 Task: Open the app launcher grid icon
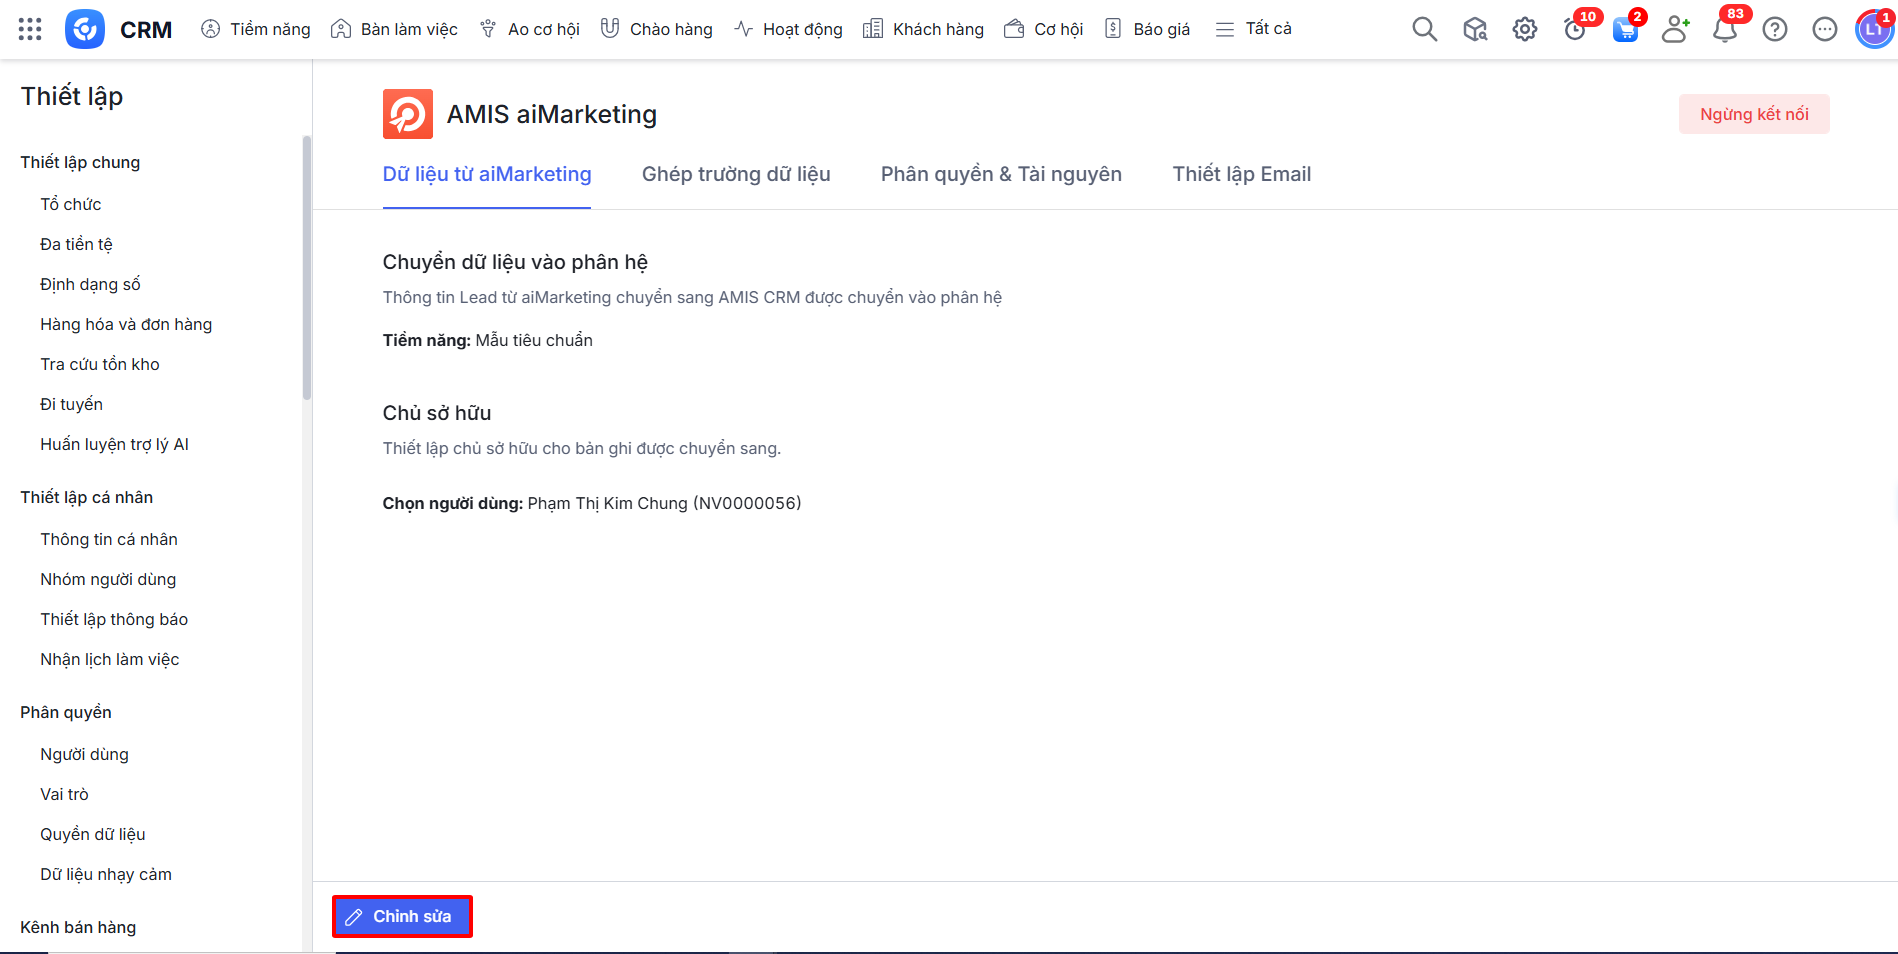tap(30, 29)
